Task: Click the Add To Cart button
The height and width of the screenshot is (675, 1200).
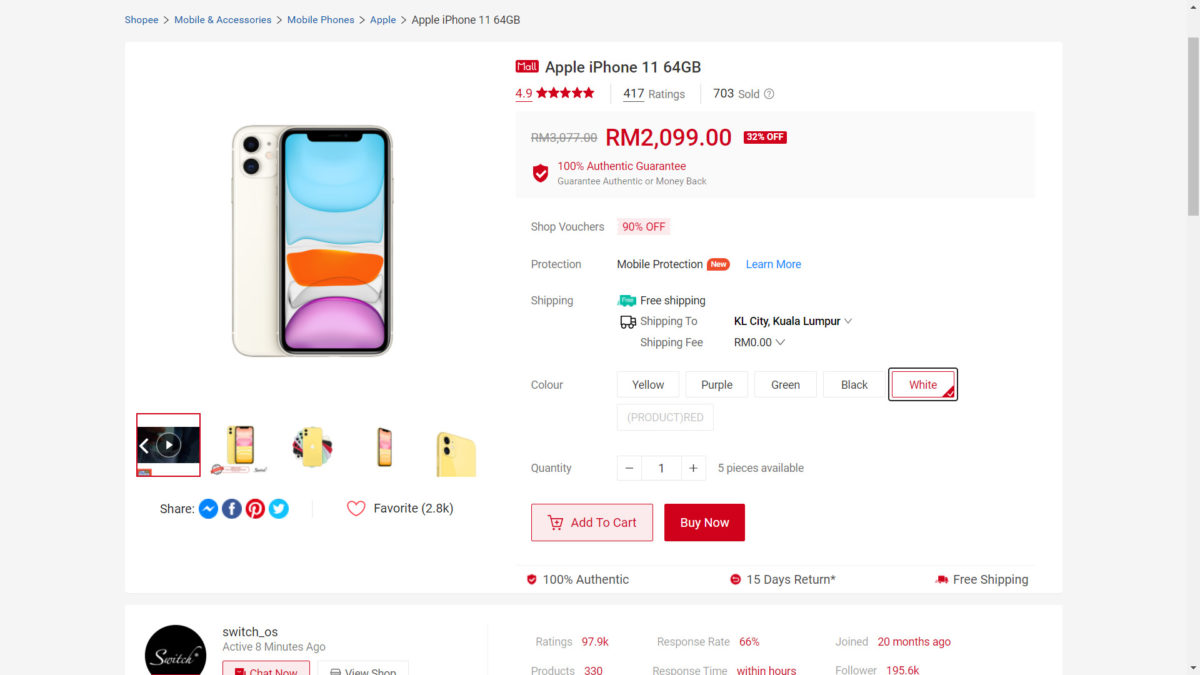Action: [592, 523]
